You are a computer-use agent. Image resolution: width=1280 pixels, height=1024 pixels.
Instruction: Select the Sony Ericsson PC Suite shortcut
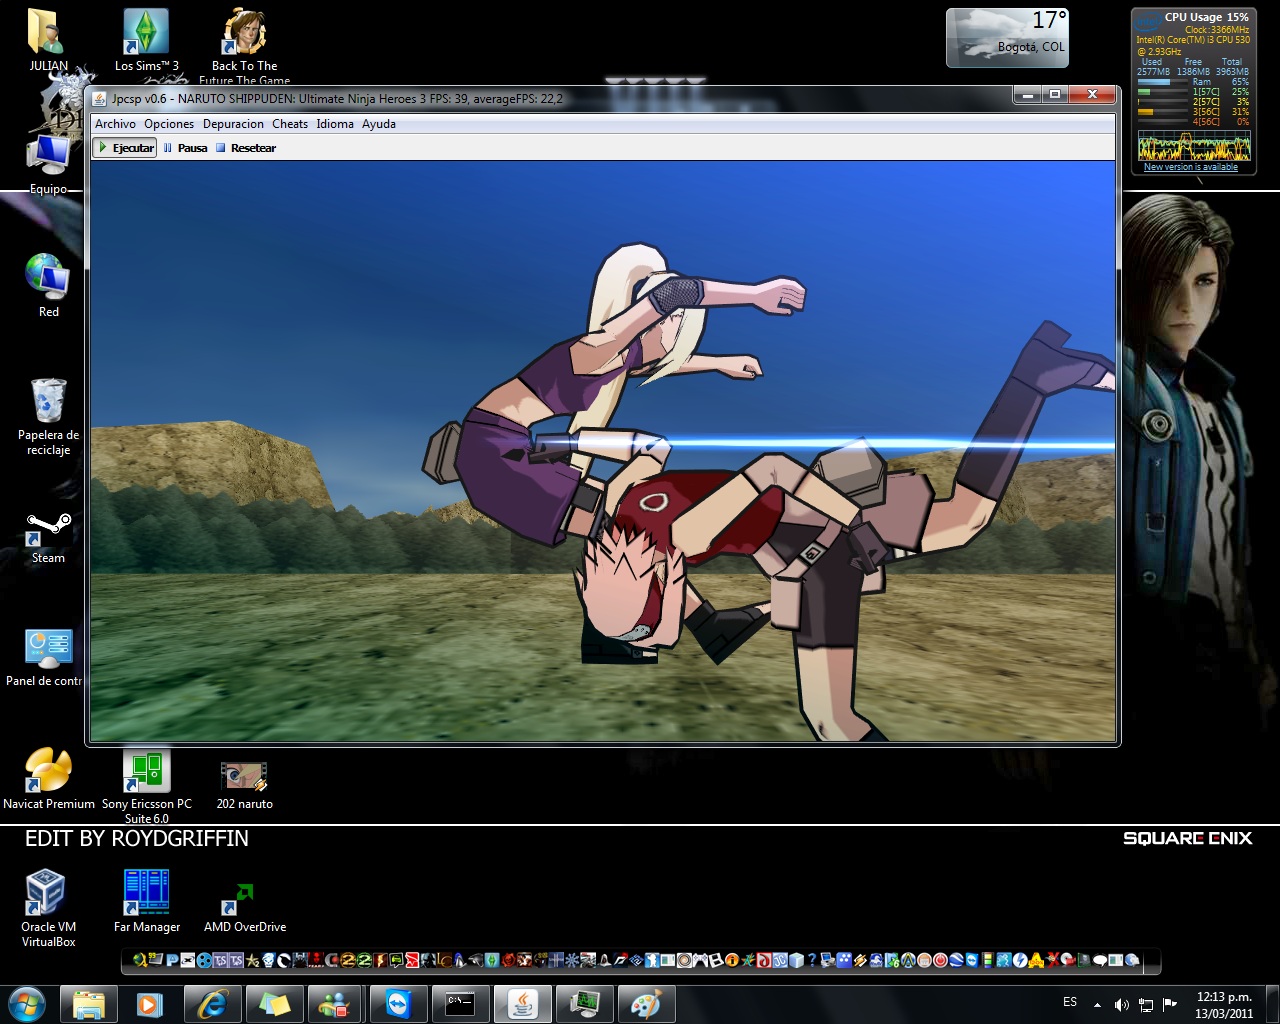pos(146,786)
